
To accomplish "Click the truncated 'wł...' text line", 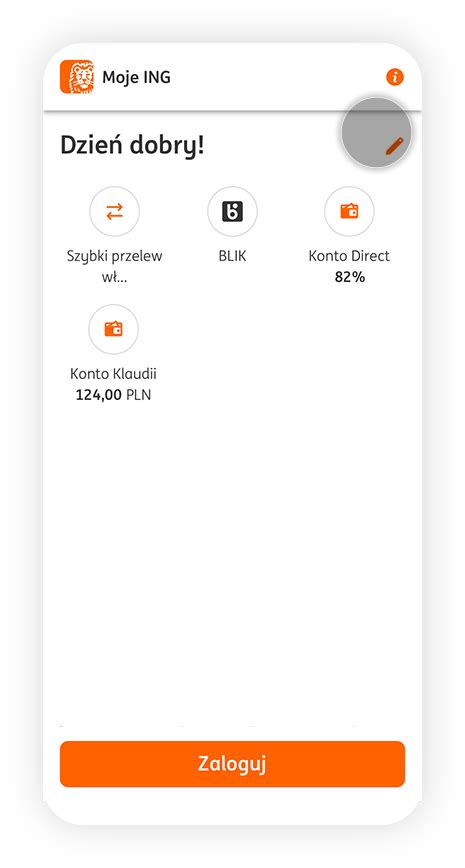I will coord(115,277).
